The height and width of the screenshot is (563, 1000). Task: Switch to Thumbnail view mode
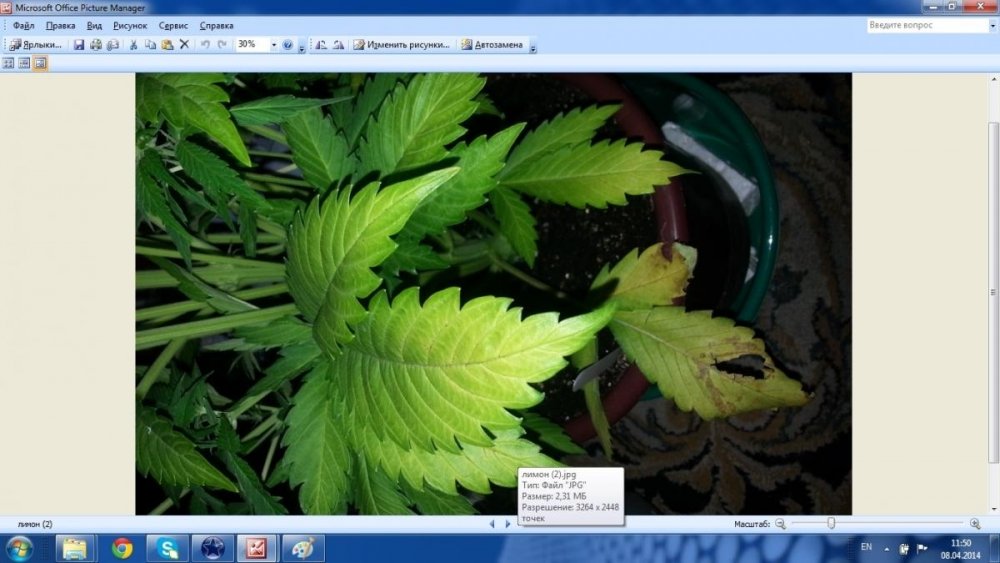click(x=8, y=63)
